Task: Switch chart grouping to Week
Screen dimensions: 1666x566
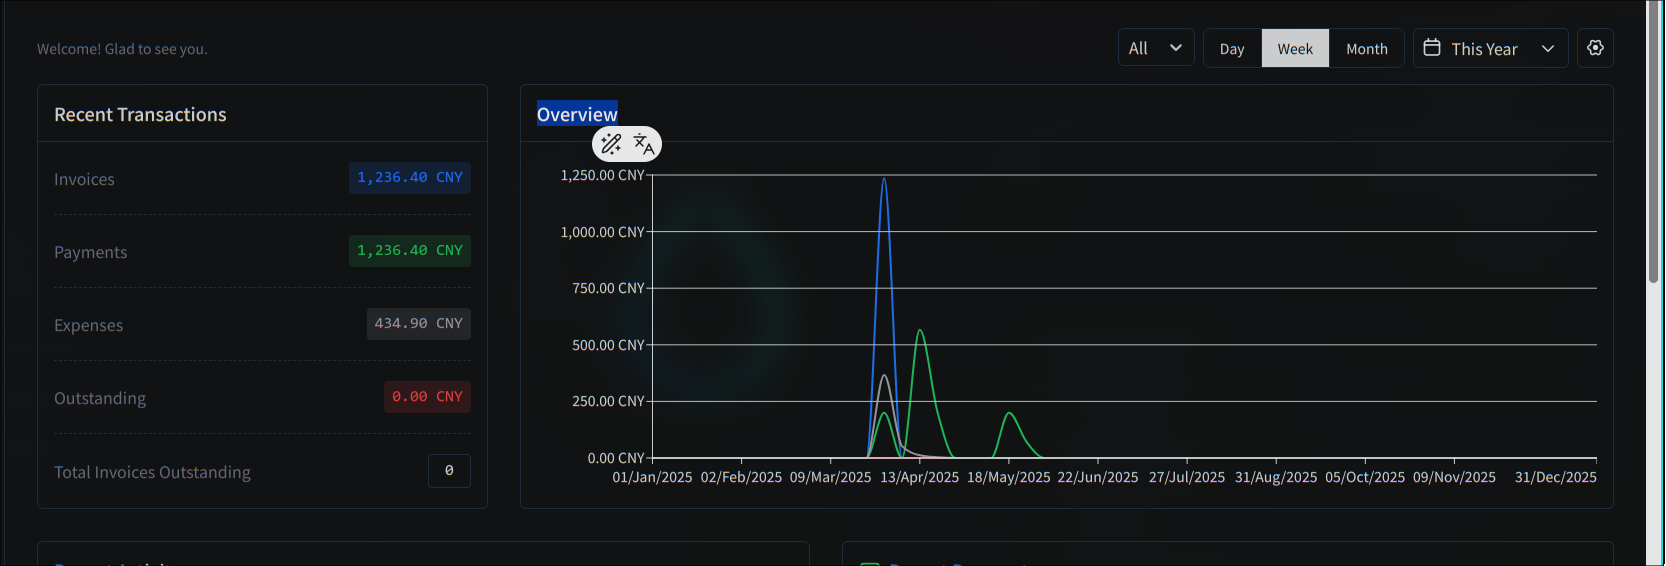Action: (1295, 48)
